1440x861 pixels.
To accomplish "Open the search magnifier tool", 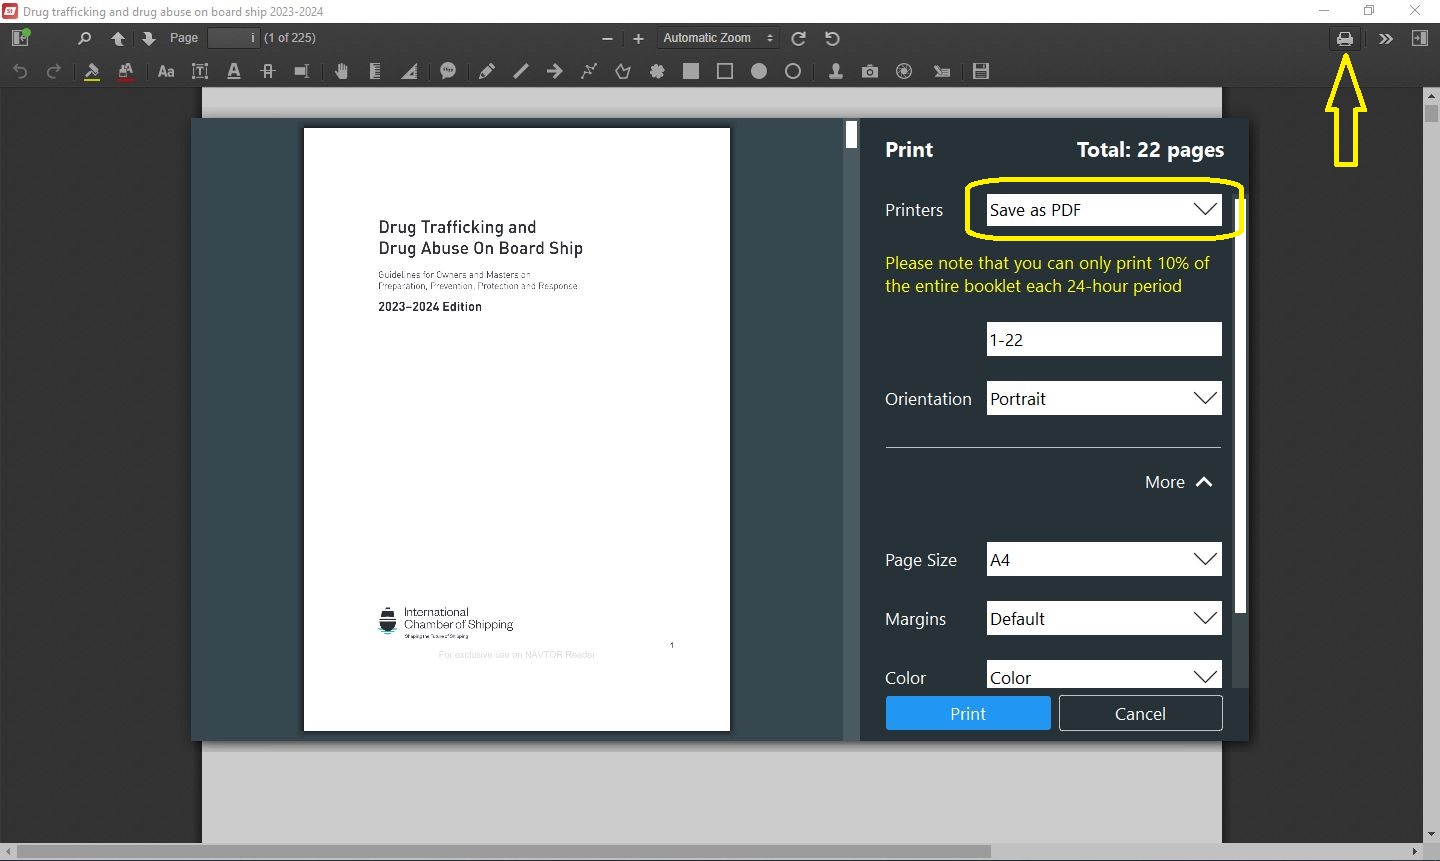I will (84, 38).
